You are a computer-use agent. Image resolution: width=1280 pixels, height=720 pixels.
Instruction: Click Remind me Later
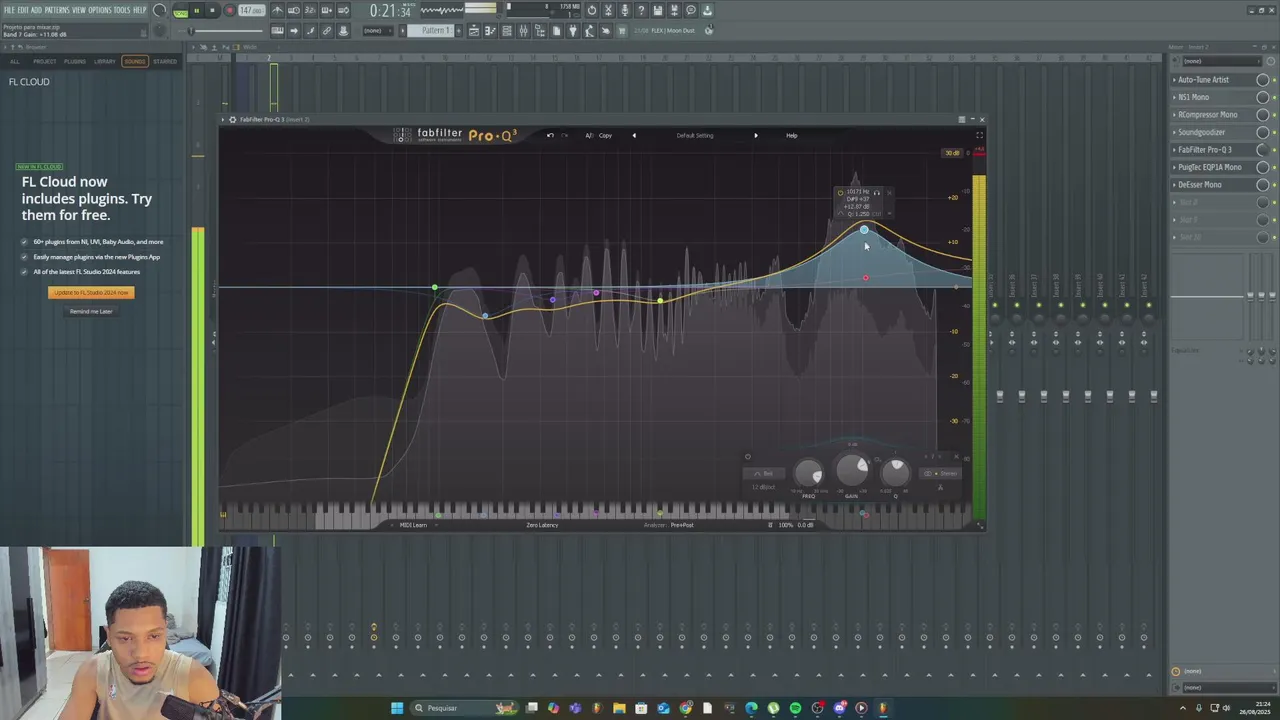91,311
